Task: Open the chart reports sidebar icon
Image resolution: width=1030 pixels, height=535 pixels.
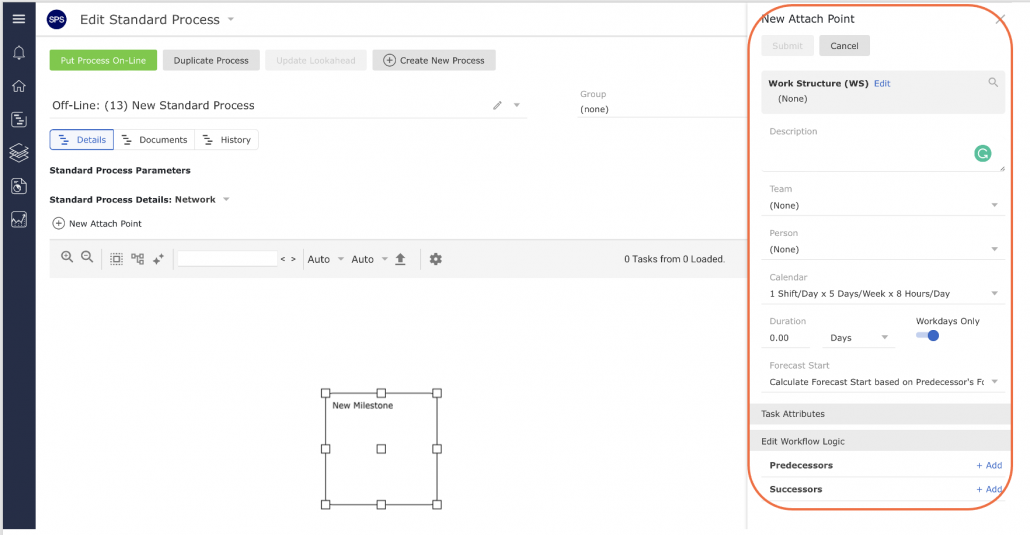Action: pyautogui.click(x=19, y=220)
